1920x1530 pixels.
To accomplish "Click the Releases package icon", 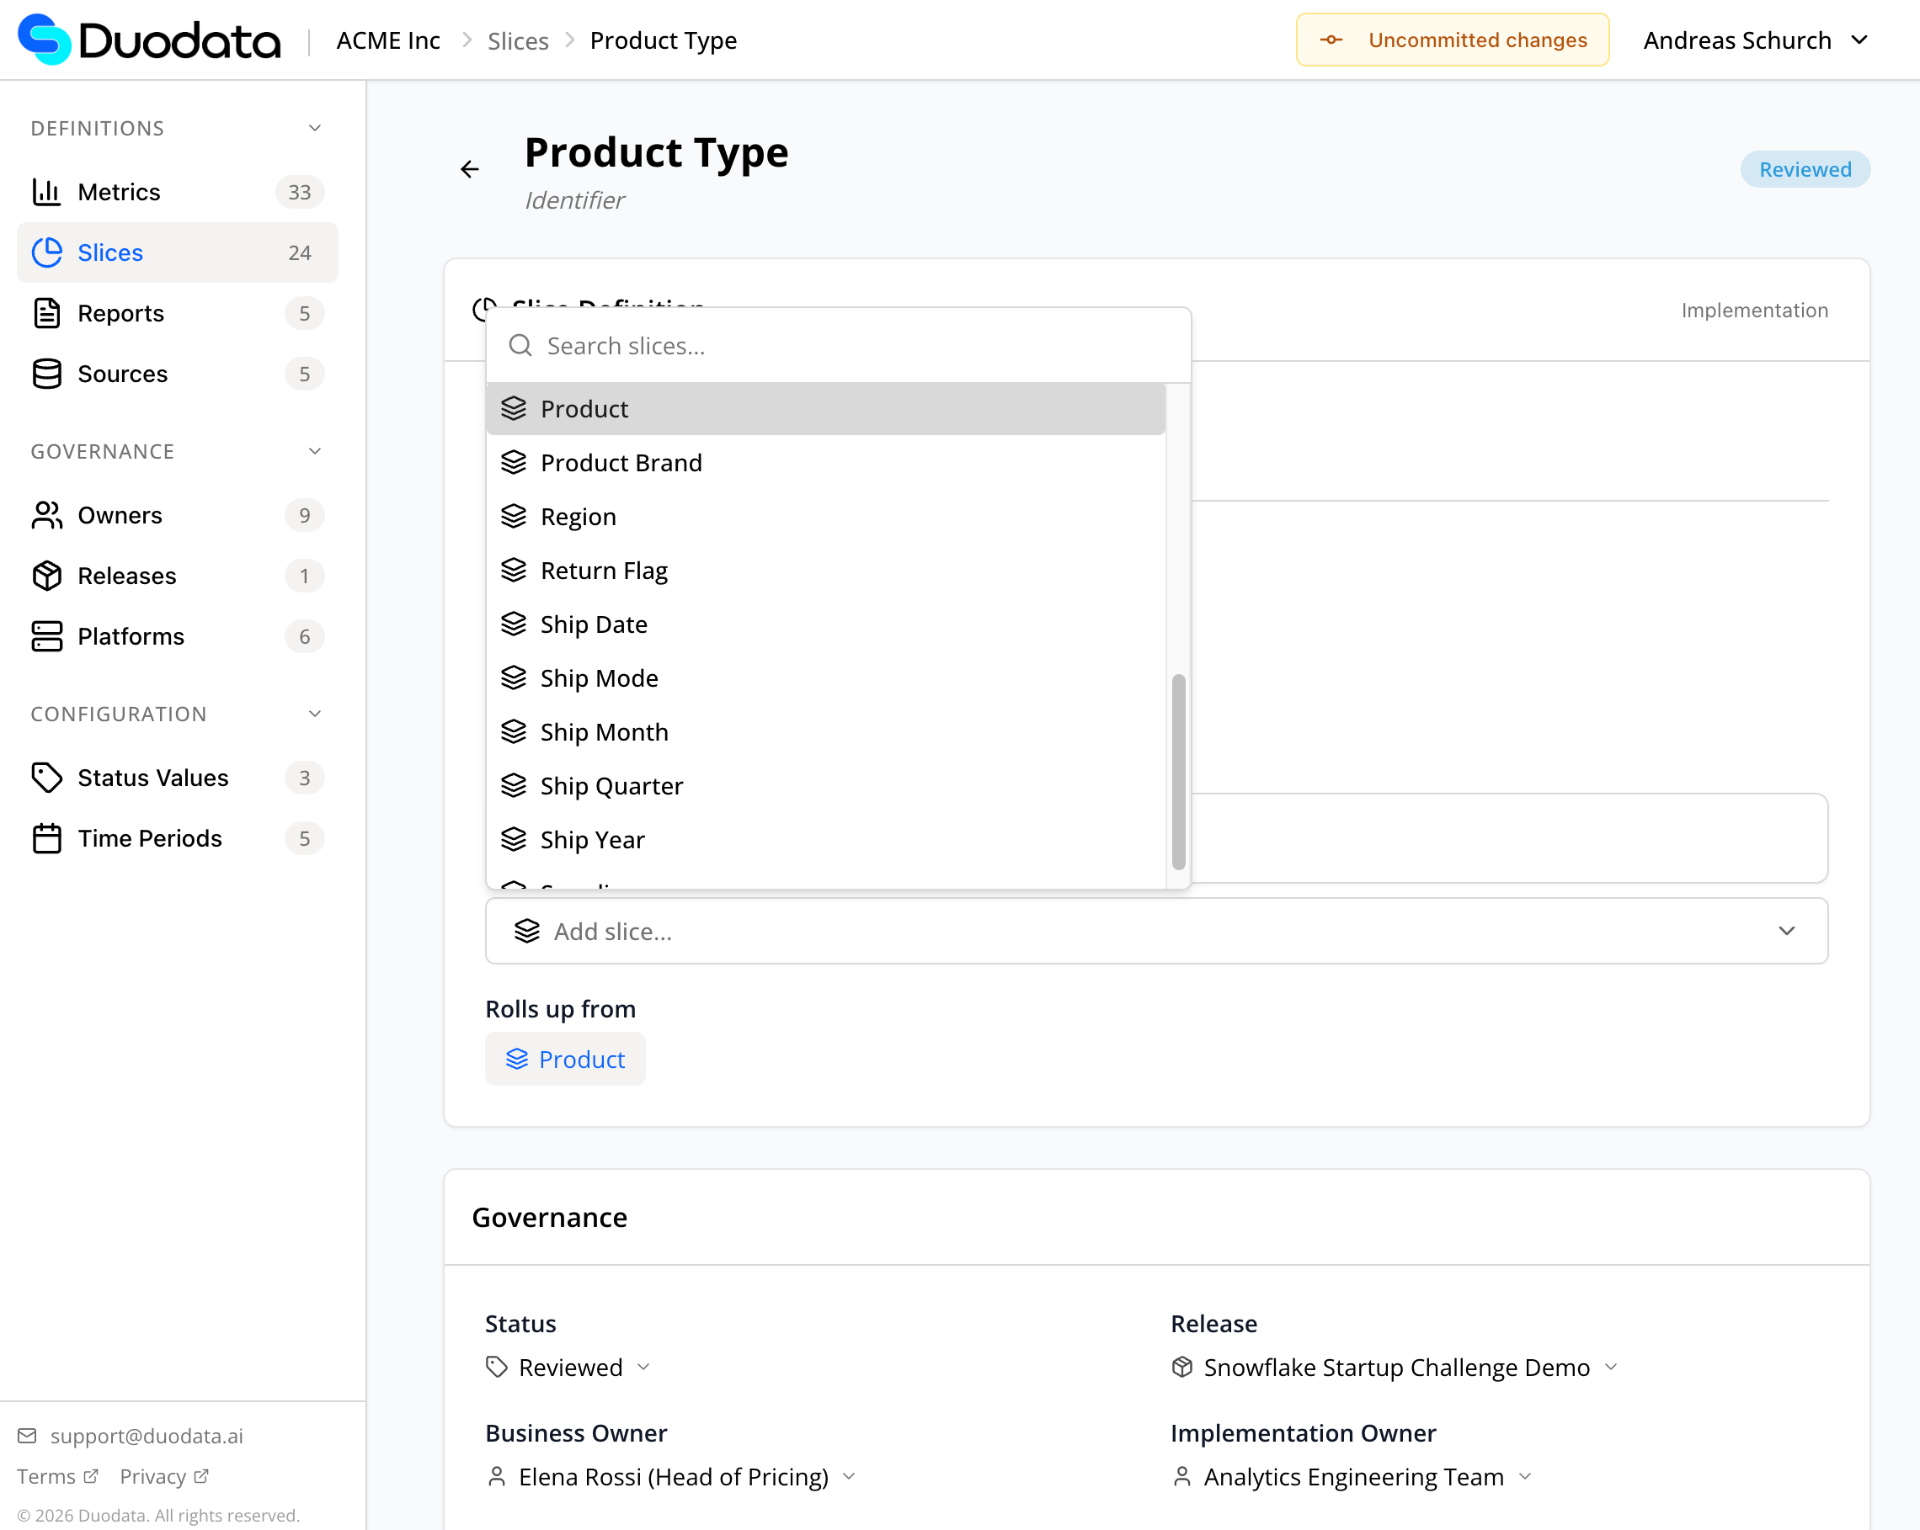I will [x=46, y=576].
